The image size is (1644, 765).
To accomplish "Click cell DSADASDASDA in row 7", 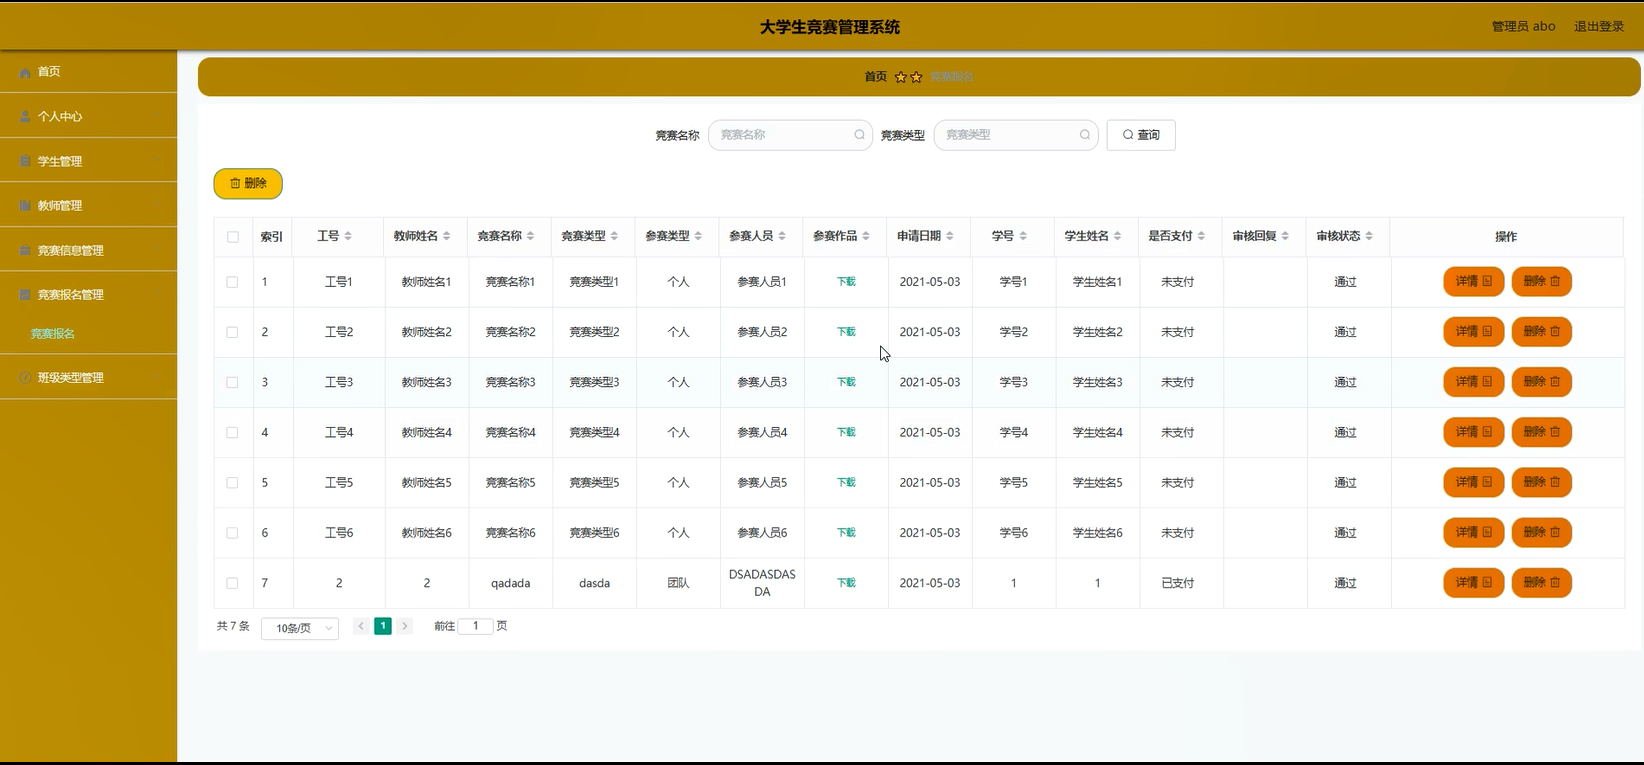I will pyautogui.click(x=762, y=583).
